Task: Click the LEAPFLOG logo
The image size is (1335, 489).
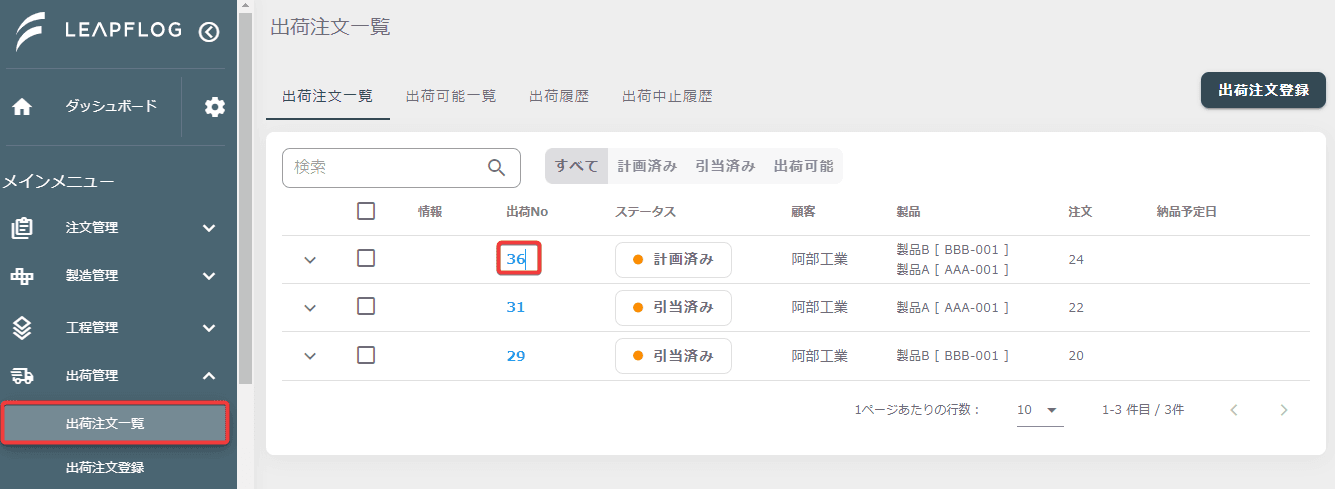Action: click(98, 31)
